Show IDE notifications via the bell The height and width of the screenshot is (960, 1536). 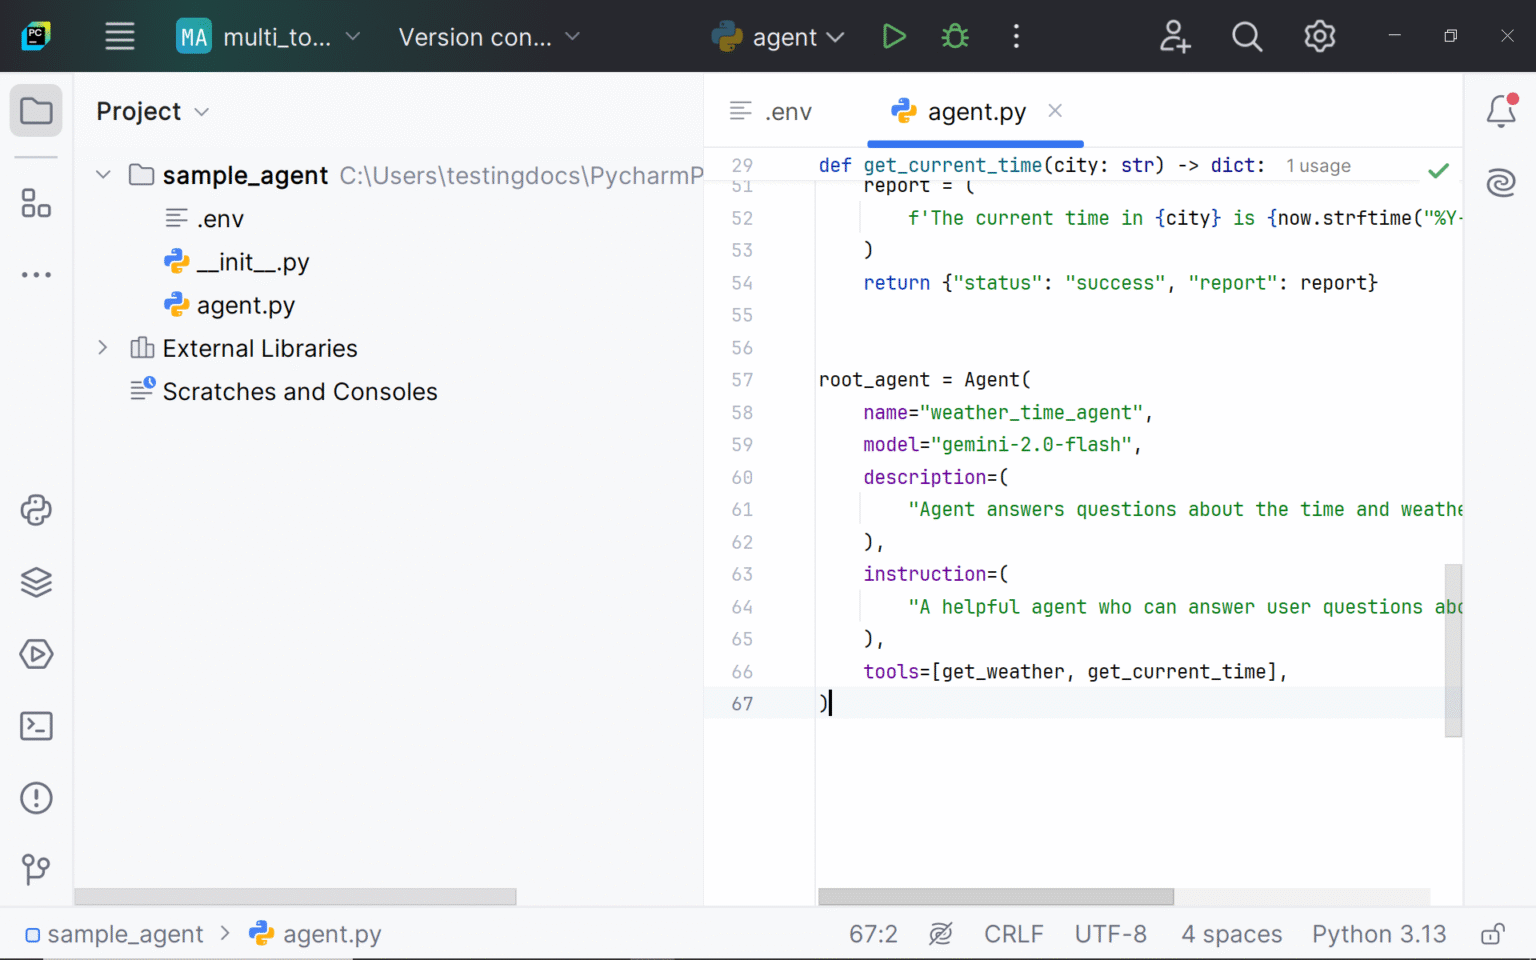tap(1501, 111)
